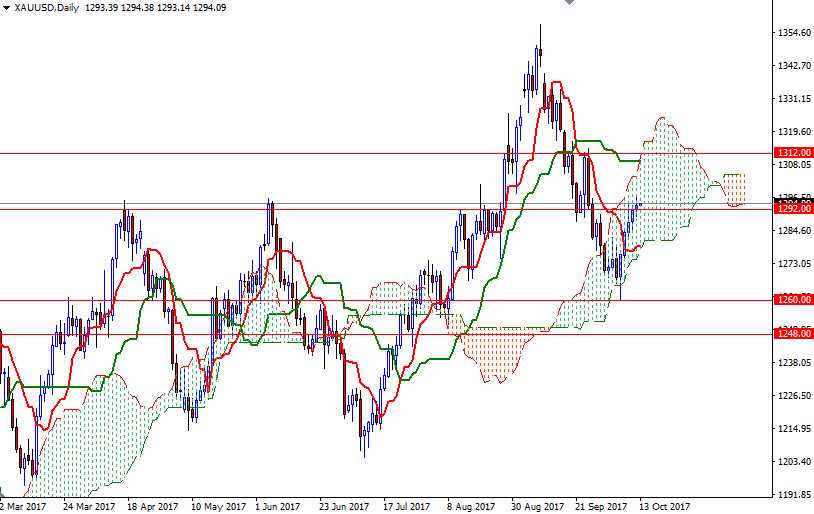Viewport: 814px width, 514px height.
Task: Click the 1191.85 price axis value
Action: click(794, 494)
